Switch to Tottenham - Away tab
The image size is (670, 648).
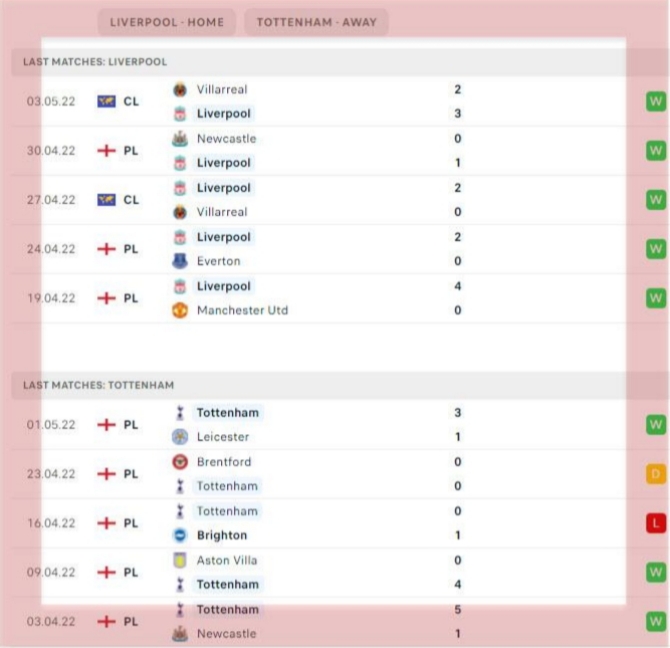[316, 22]
